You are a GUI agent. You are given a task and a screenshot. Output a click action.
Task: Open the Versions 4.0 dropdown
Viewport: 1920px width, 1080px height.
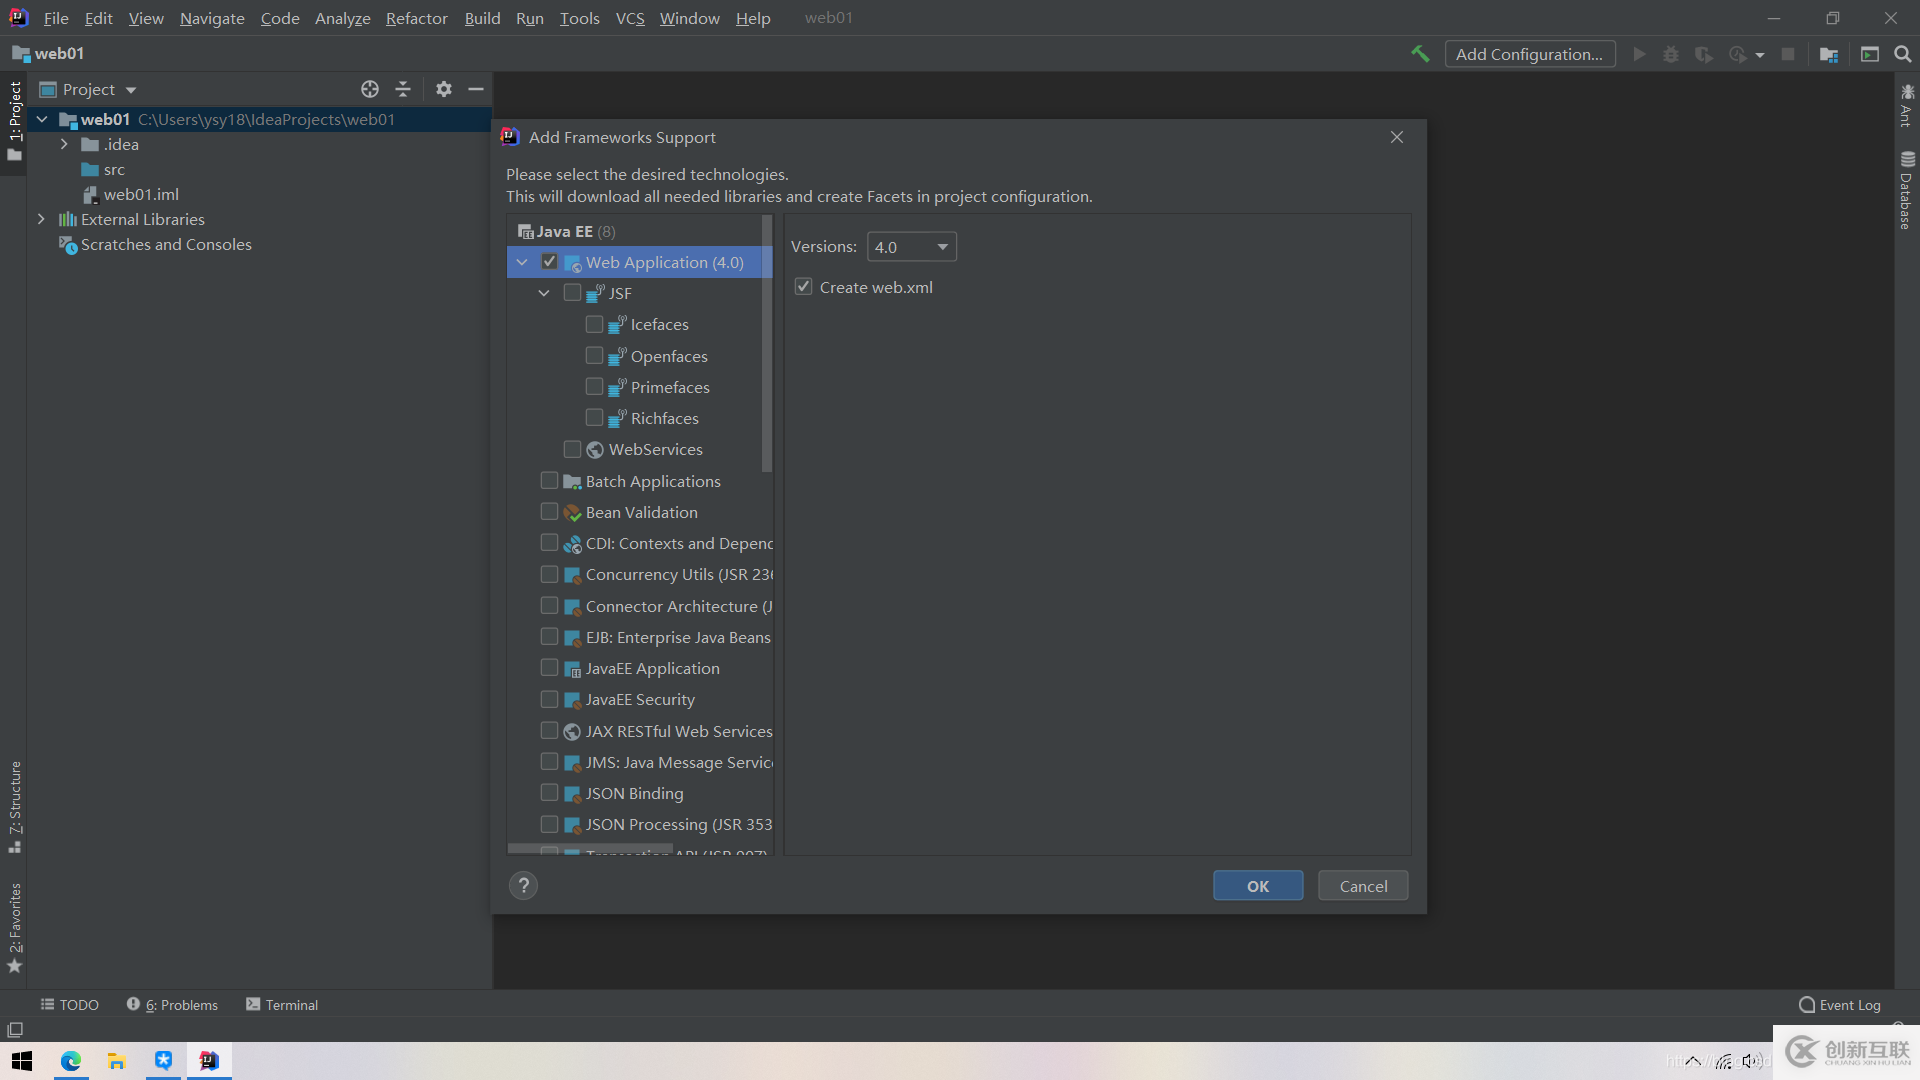[911, 247]
